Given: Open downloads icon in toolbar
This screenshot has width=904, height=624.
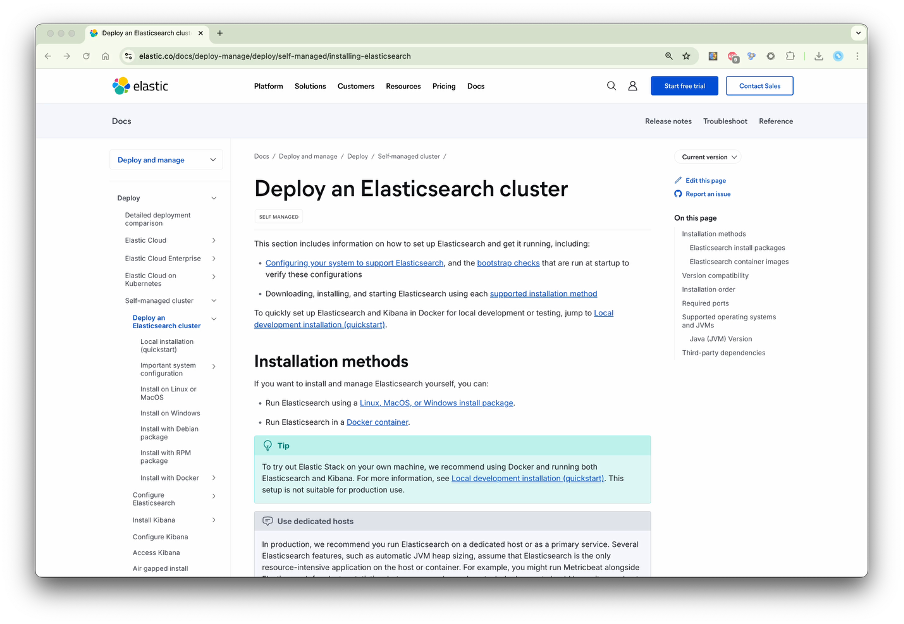Looking at the screenshot, I should tap(819, 56).
